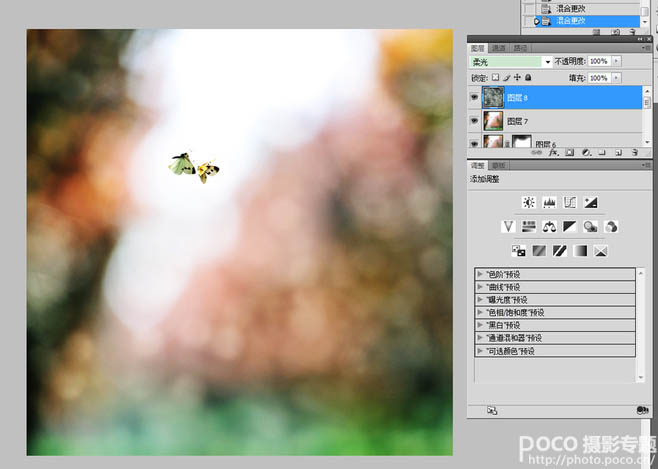Add a Threshold adjustment layer
This screenshot has height=469, width=658.
pos(560,251)
